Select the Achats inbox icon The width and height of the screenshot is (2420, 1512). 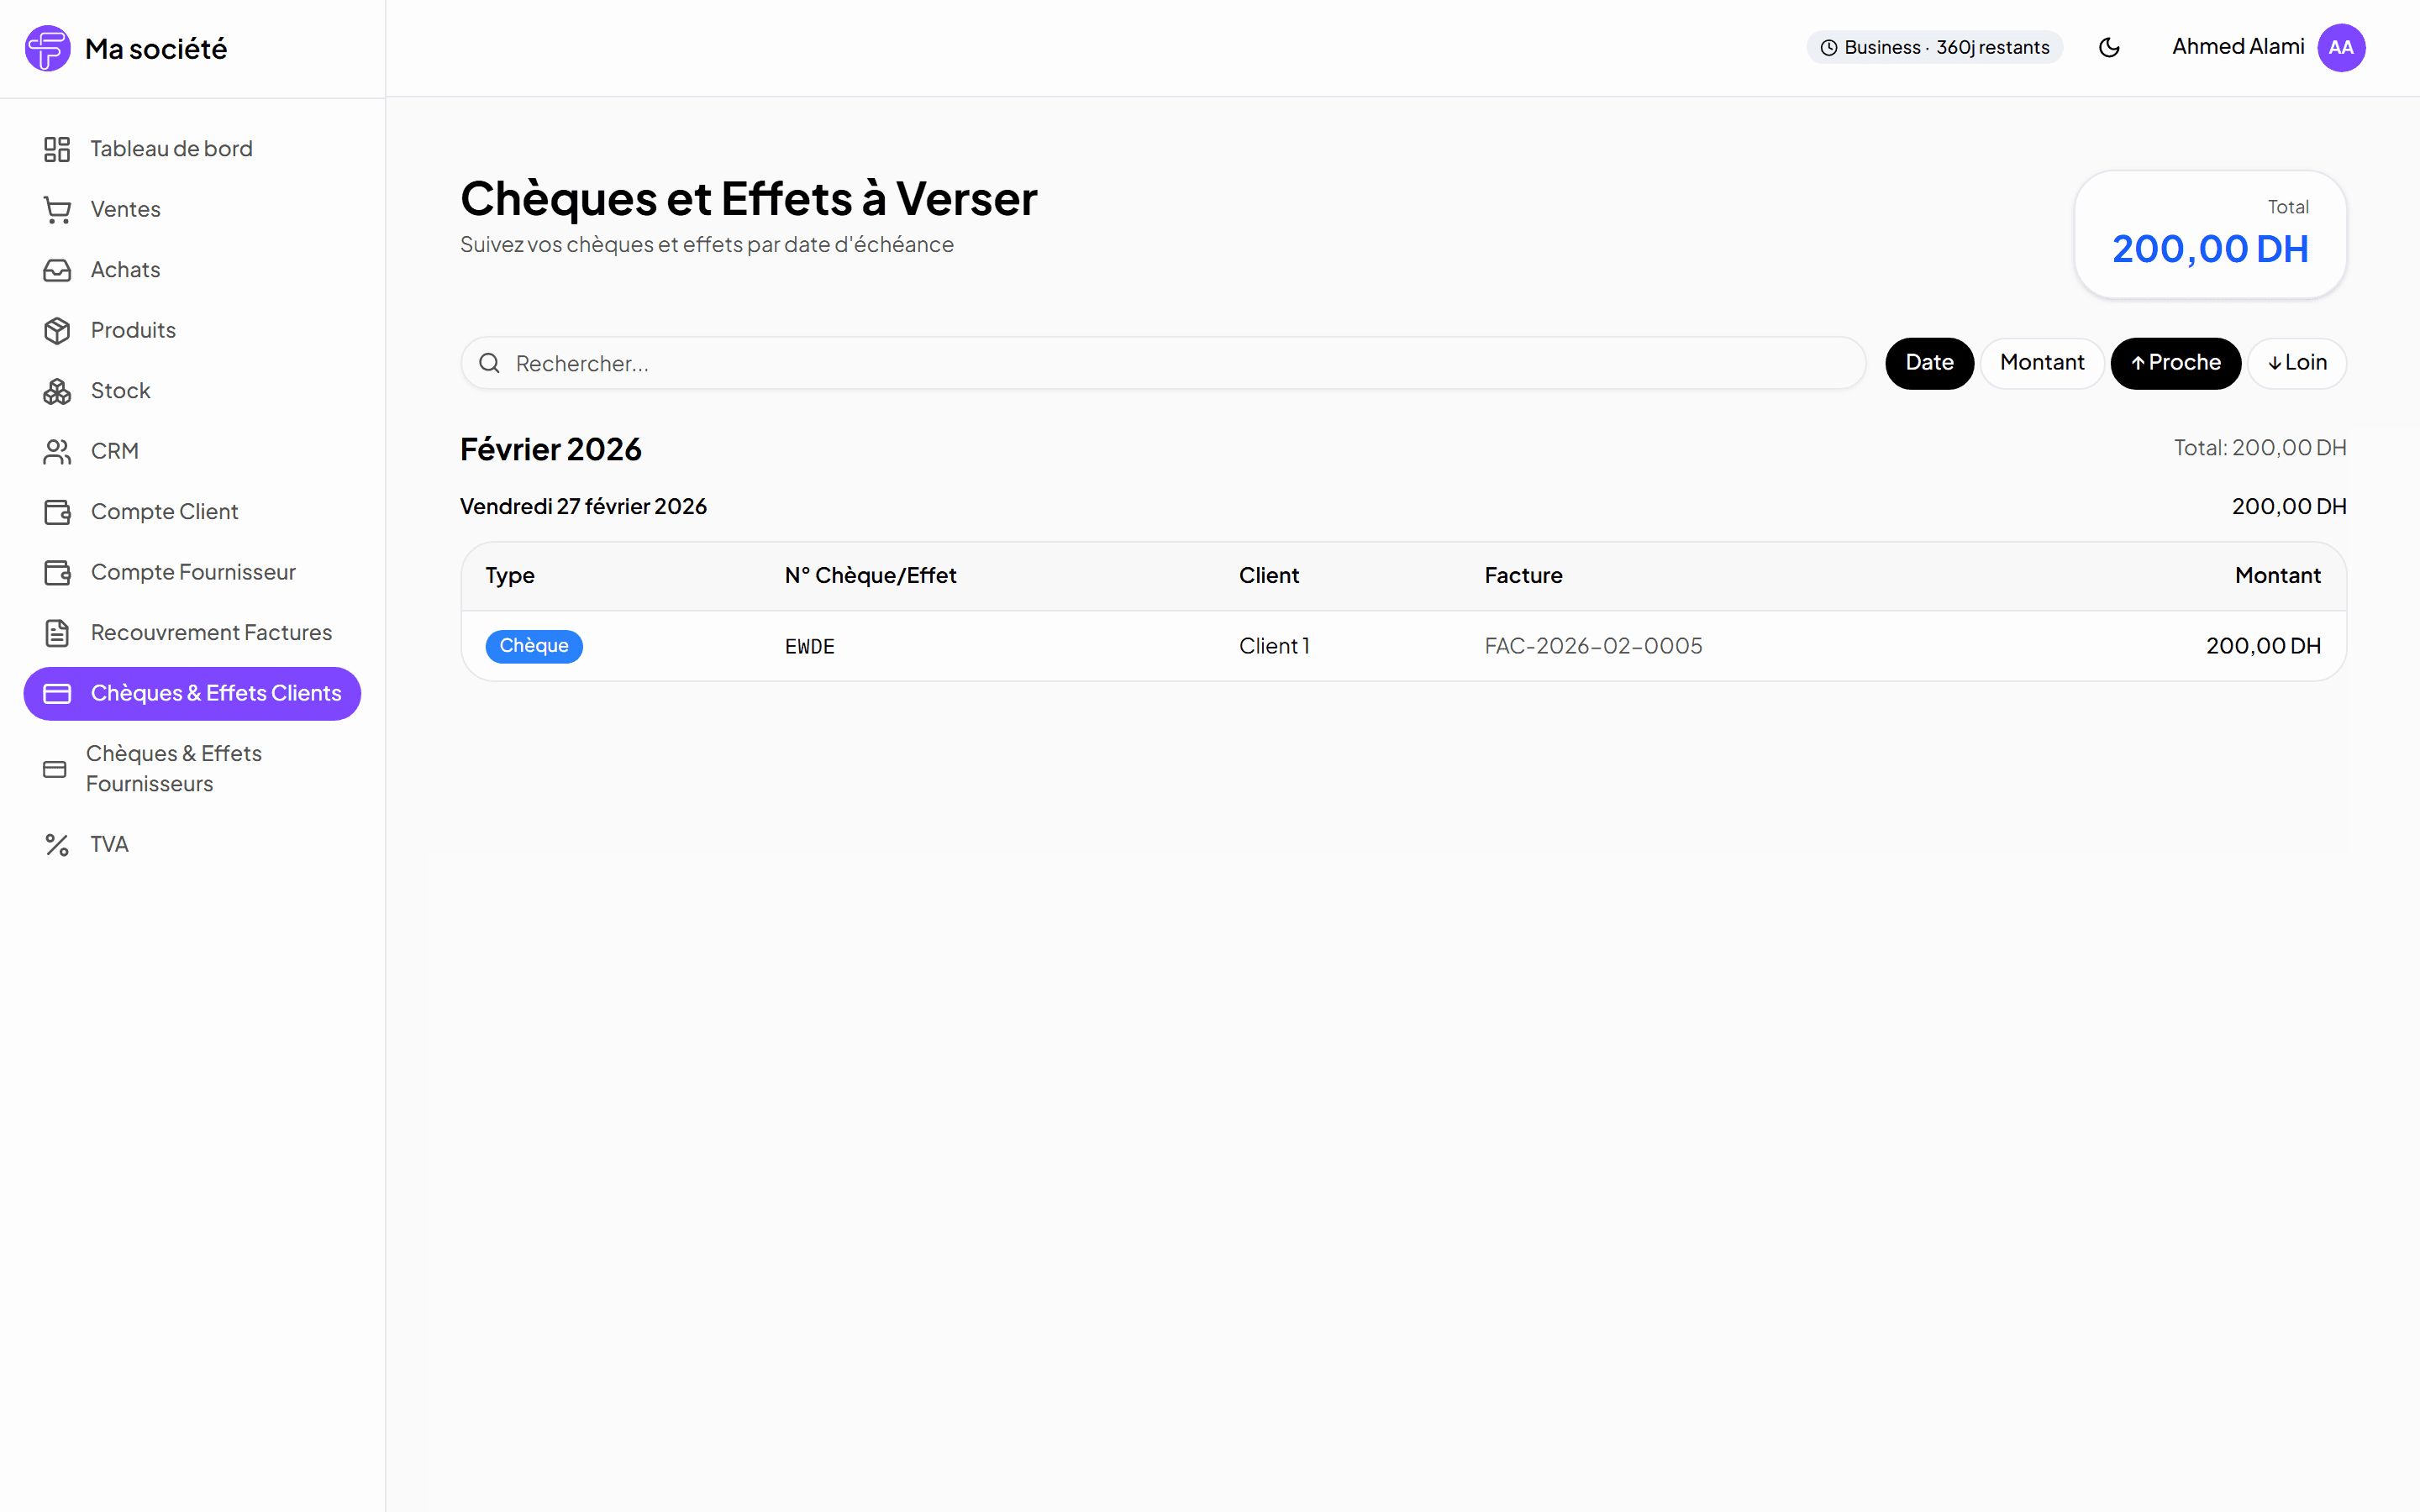57,270
